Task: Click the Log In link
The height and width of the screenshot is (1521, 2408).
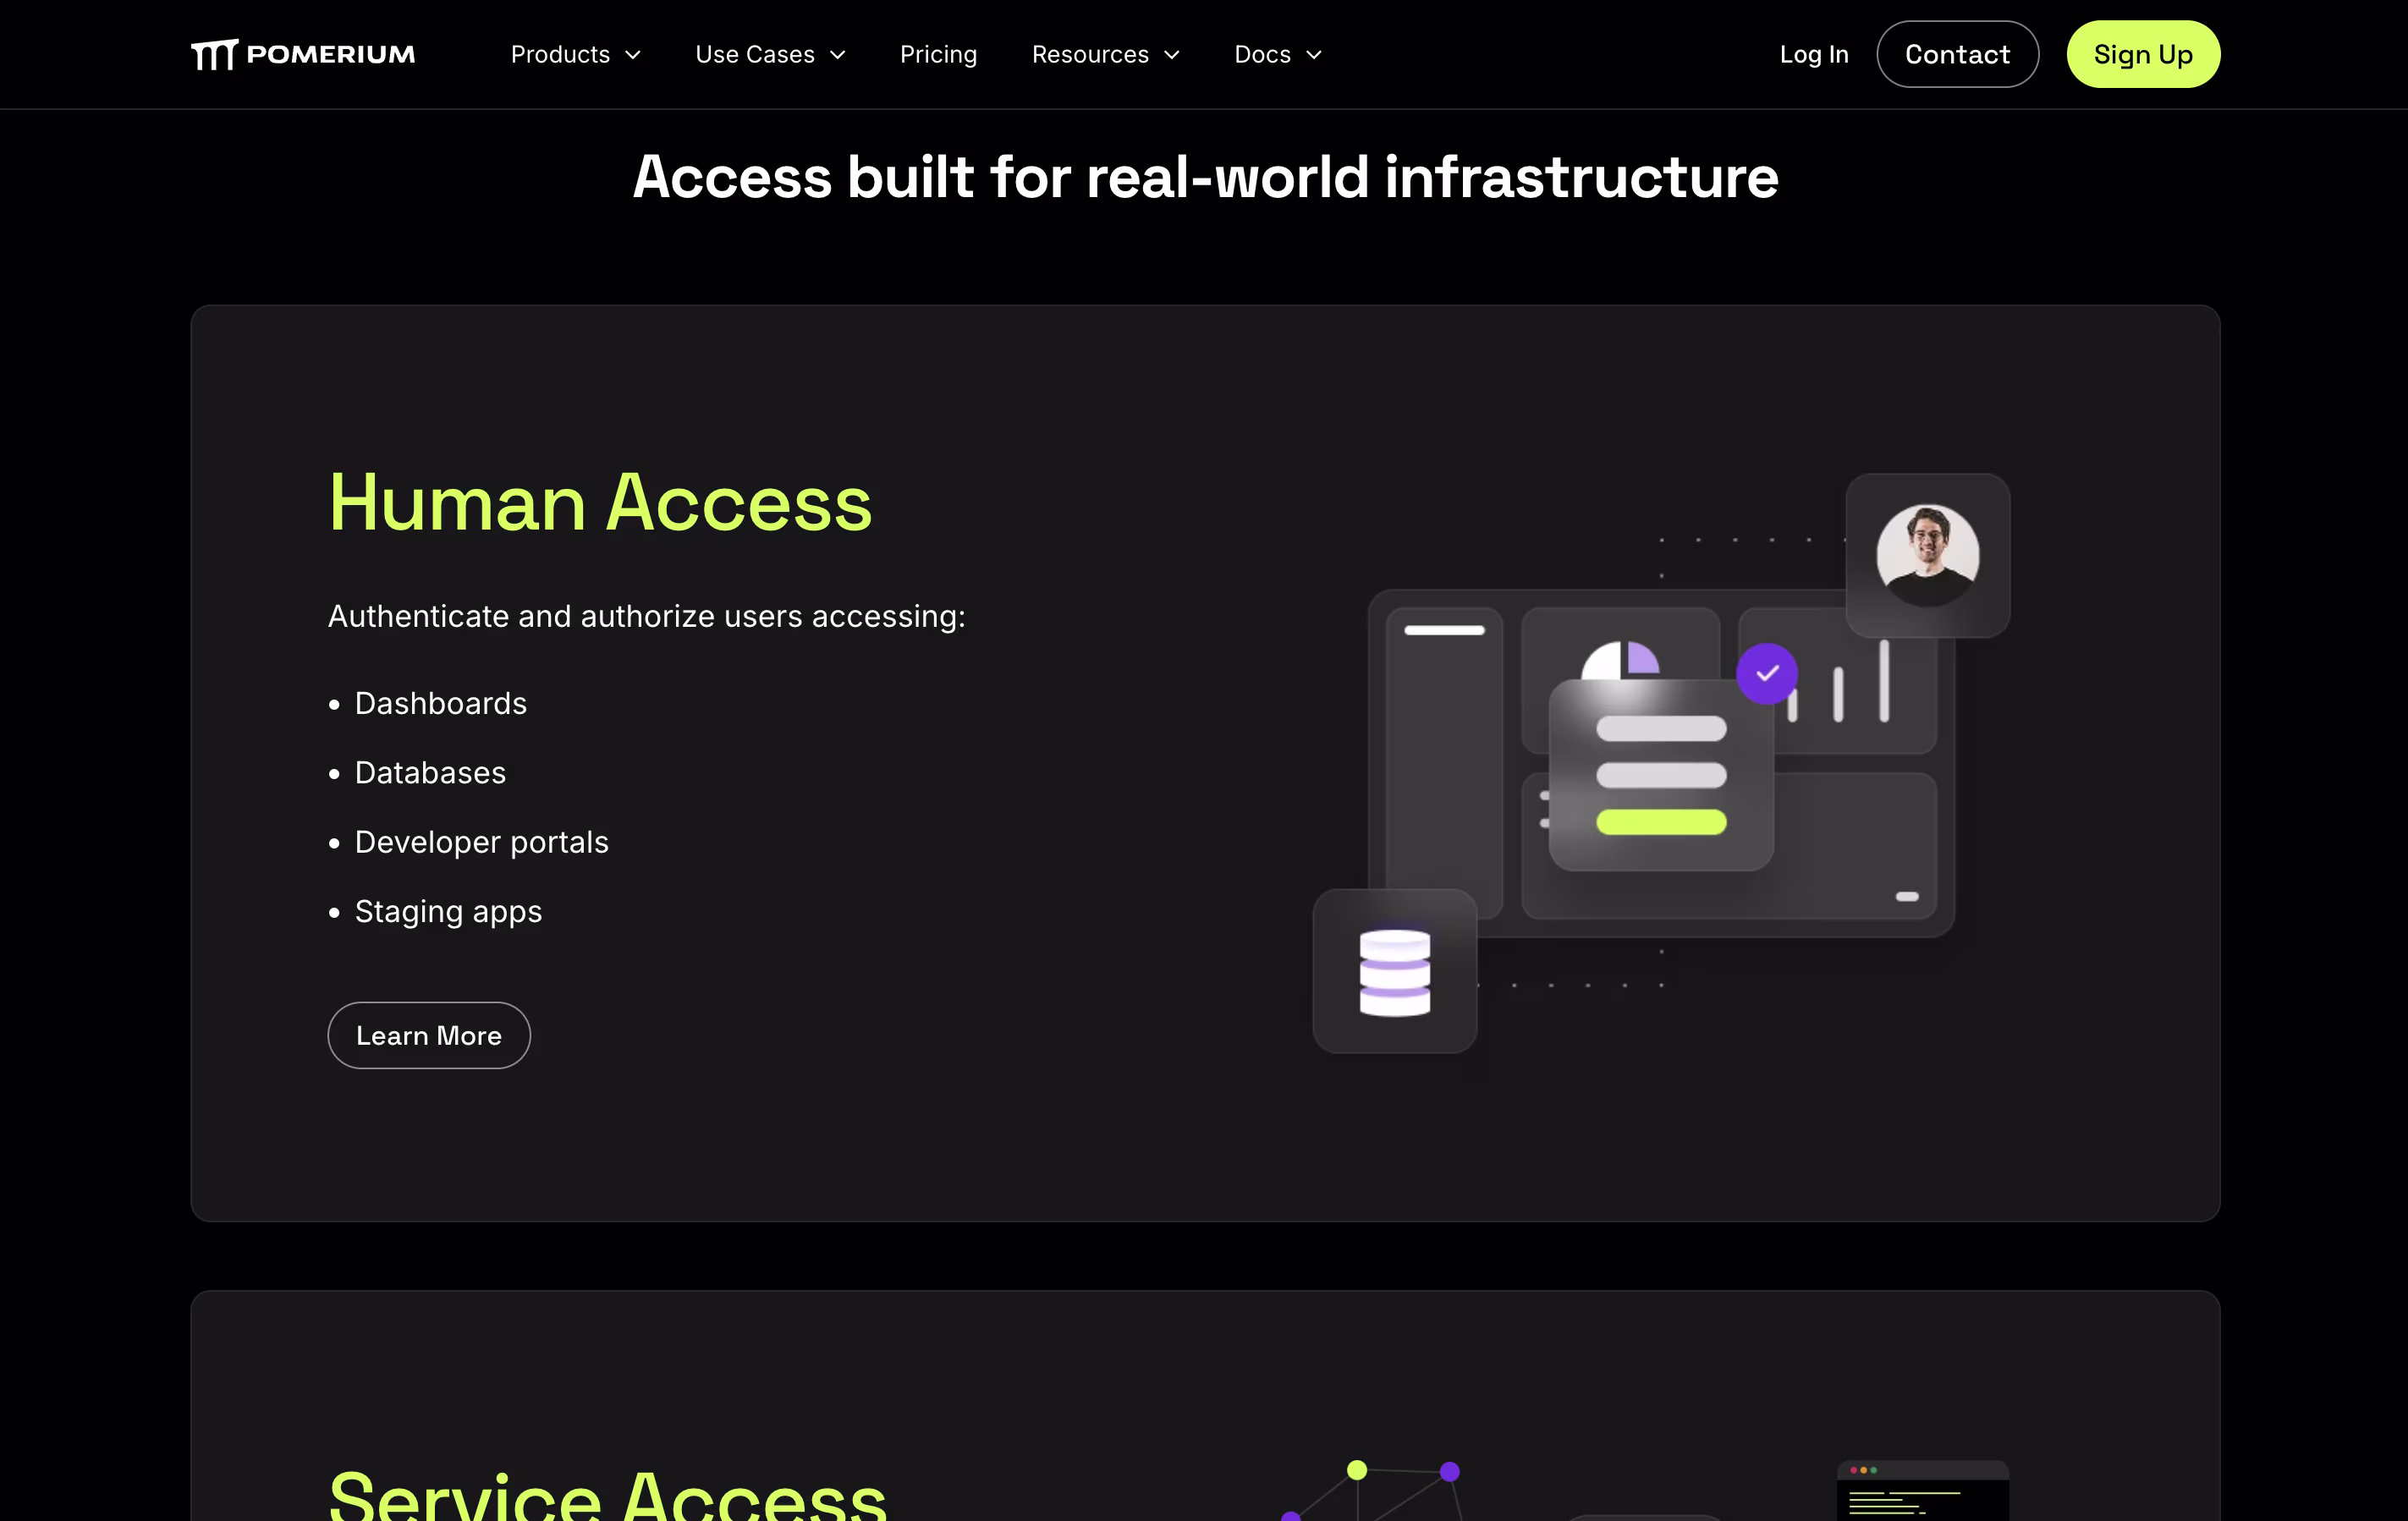Action: pos(1813,55)
